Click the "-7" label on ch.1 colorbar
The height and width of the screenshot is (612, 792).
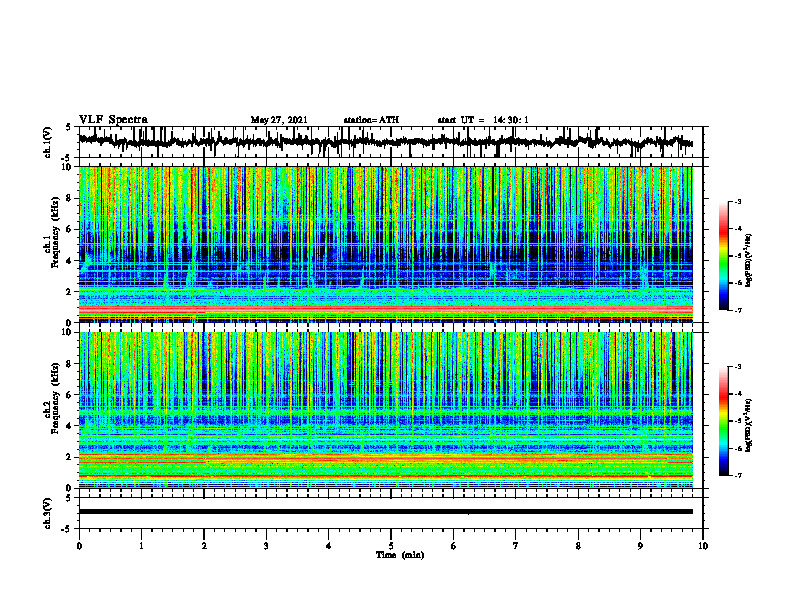[x=738, y=311]
